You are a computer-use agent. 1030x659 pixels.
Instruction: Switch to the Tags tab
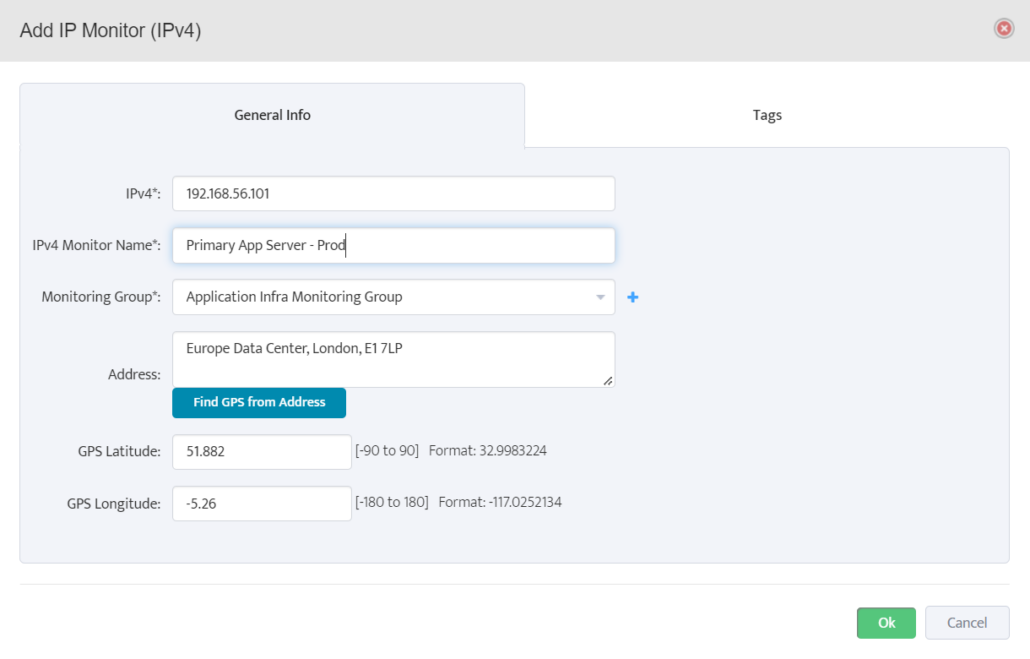click(x=766, y=114)
